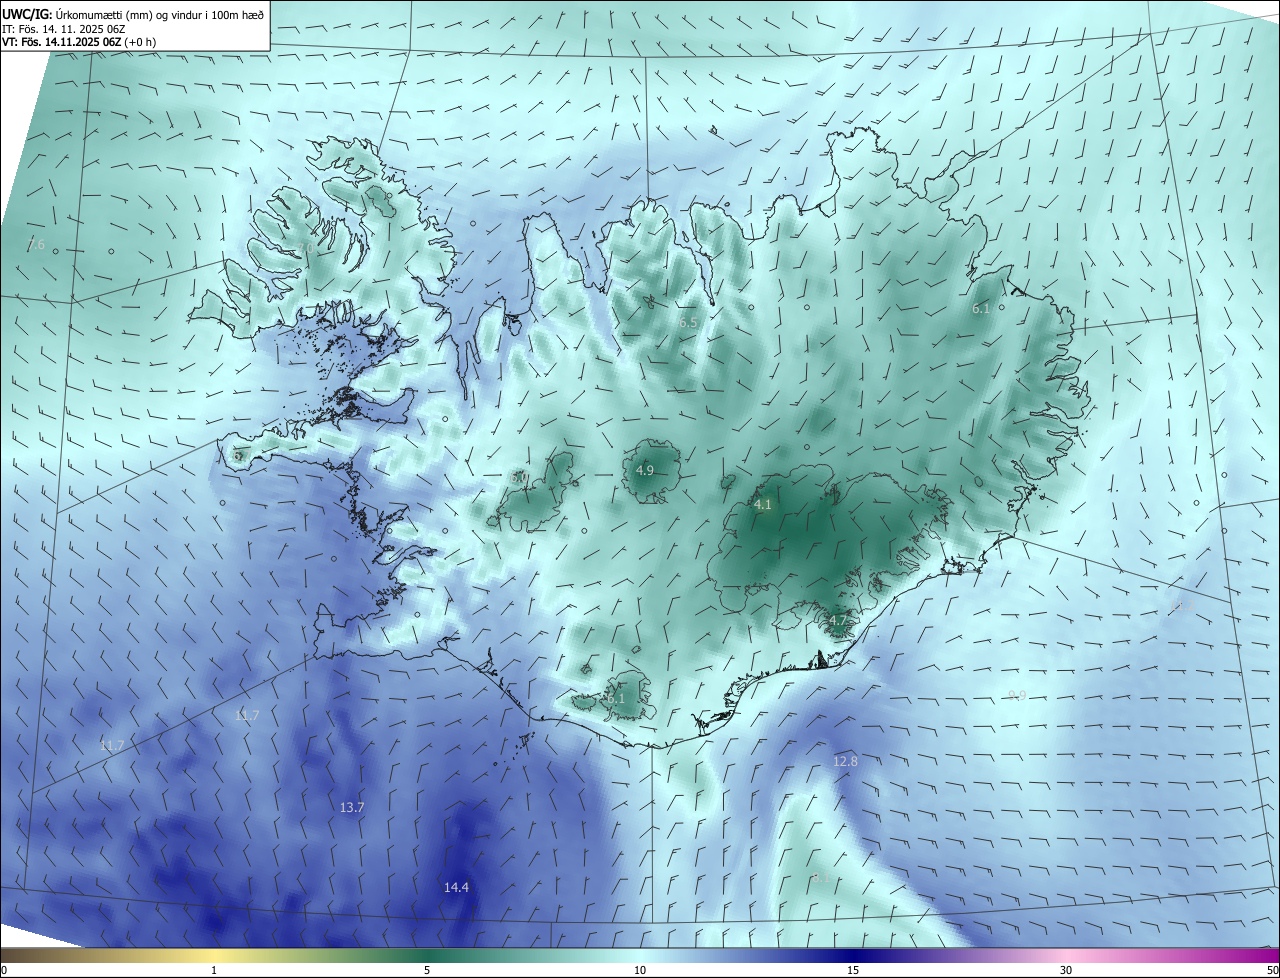
Task: Click the '0' tick label on the color scale
Action: click(4, 971)
